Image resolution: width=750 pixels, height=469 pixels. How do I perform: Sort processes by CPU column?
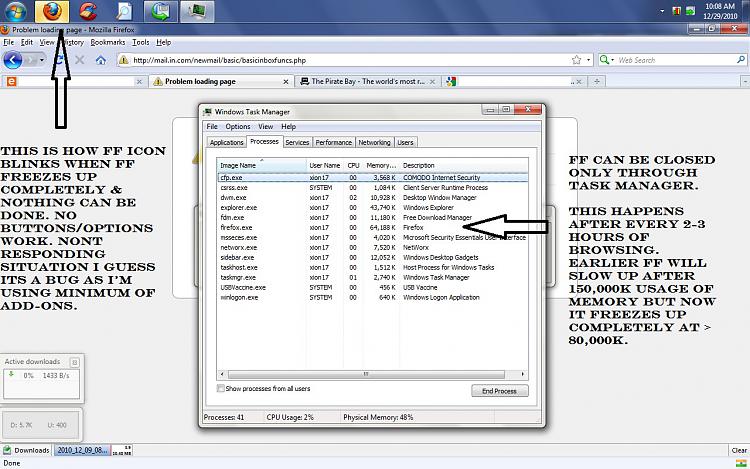pyautogui.click(x=353, y=165)
